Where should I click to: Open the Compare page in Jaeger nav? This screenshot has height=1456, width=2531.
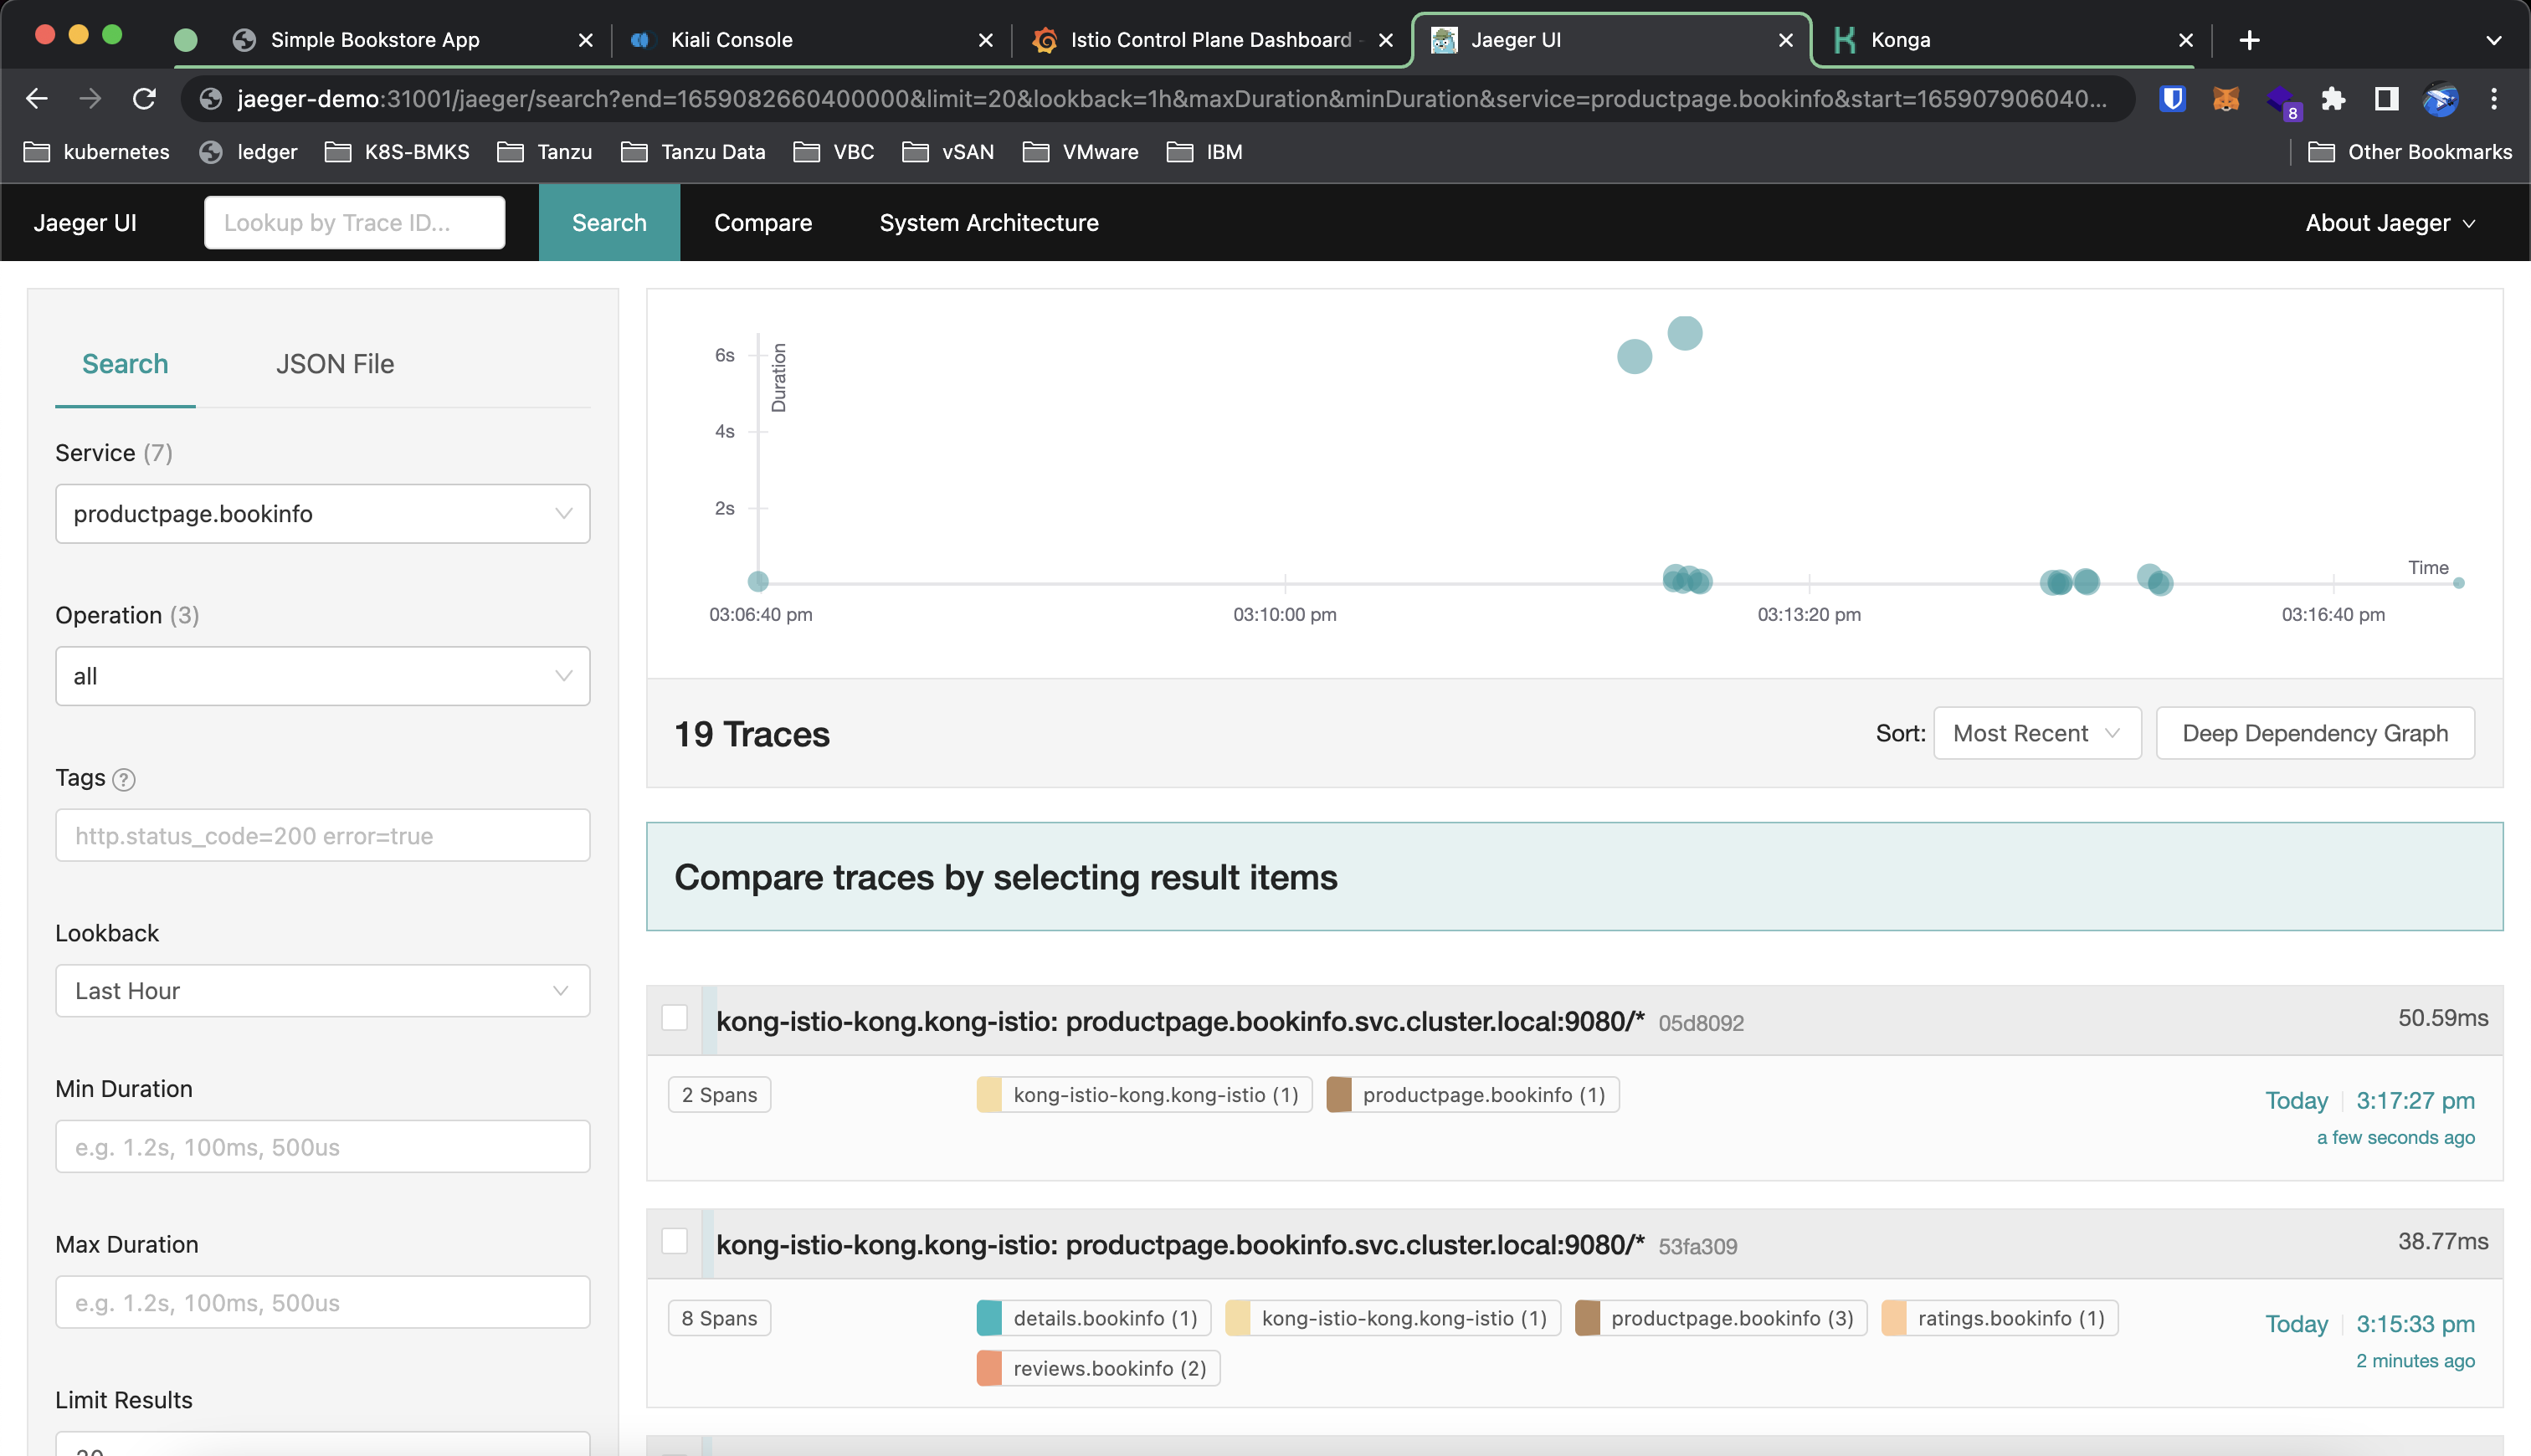763,223
